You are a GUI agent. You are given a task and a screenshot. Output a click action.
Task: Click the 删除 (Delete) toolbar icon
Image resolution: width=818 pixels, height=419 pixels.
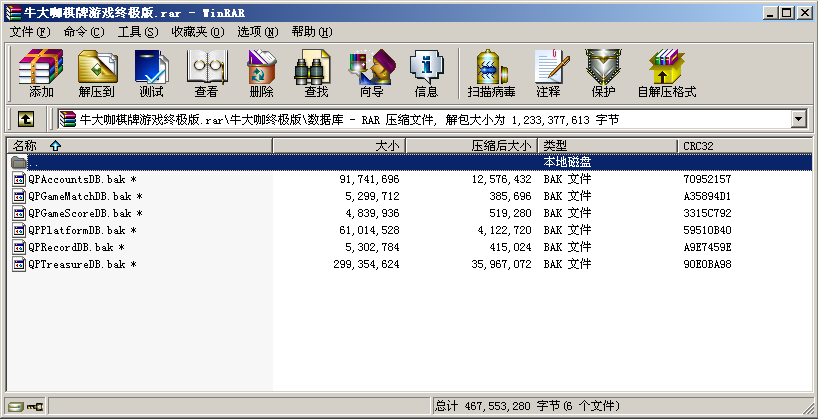261,74
